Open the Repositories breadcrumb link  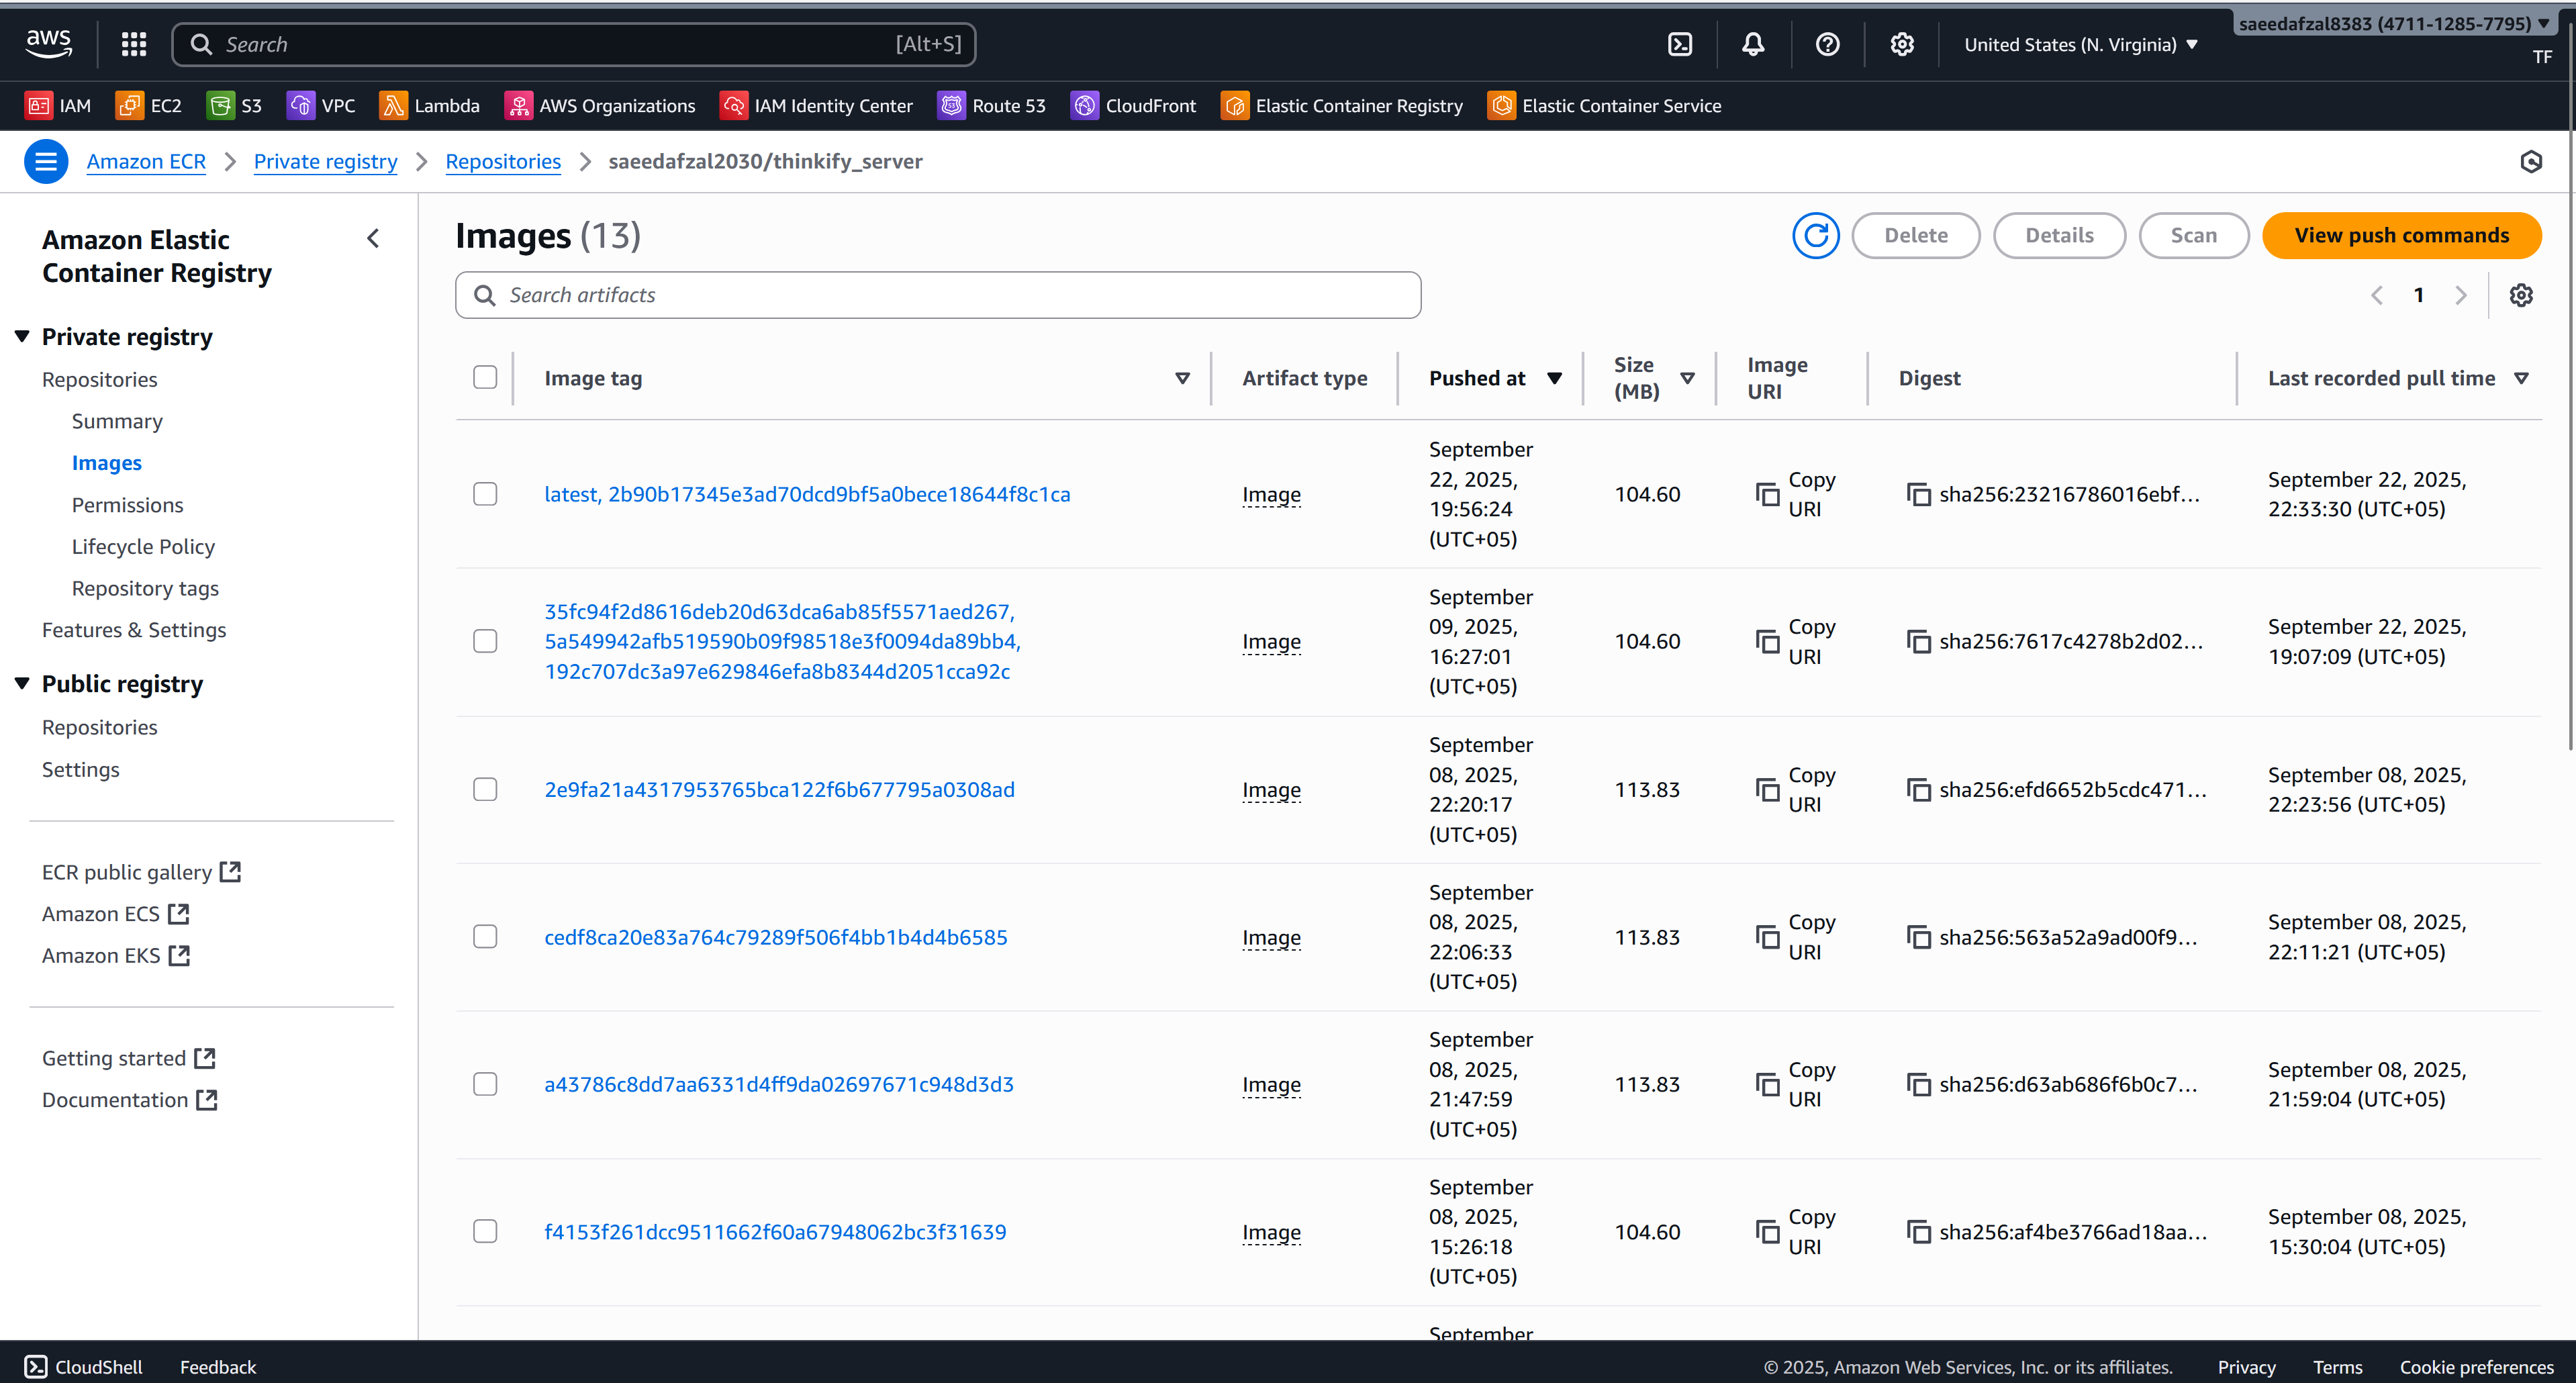coord(503,161)
